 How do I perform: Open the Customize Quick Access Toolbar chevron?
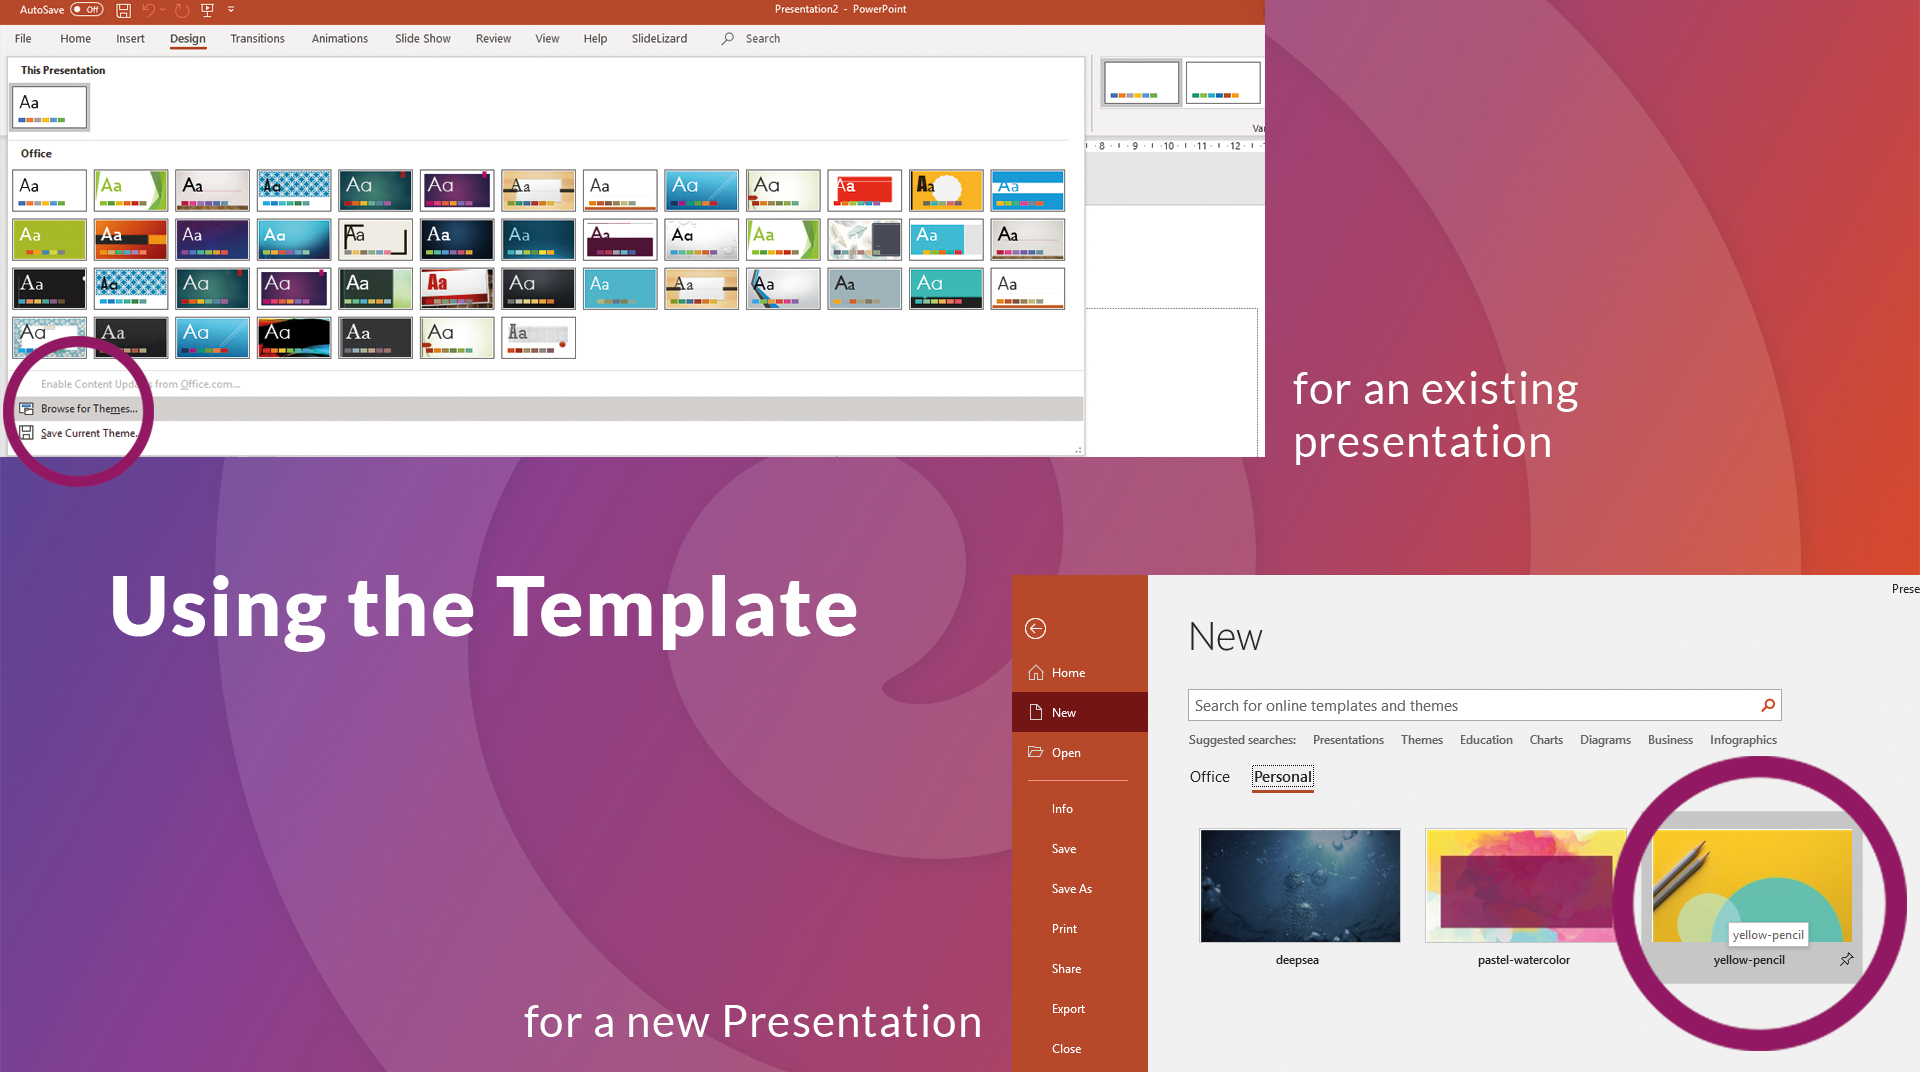[230, 10]
